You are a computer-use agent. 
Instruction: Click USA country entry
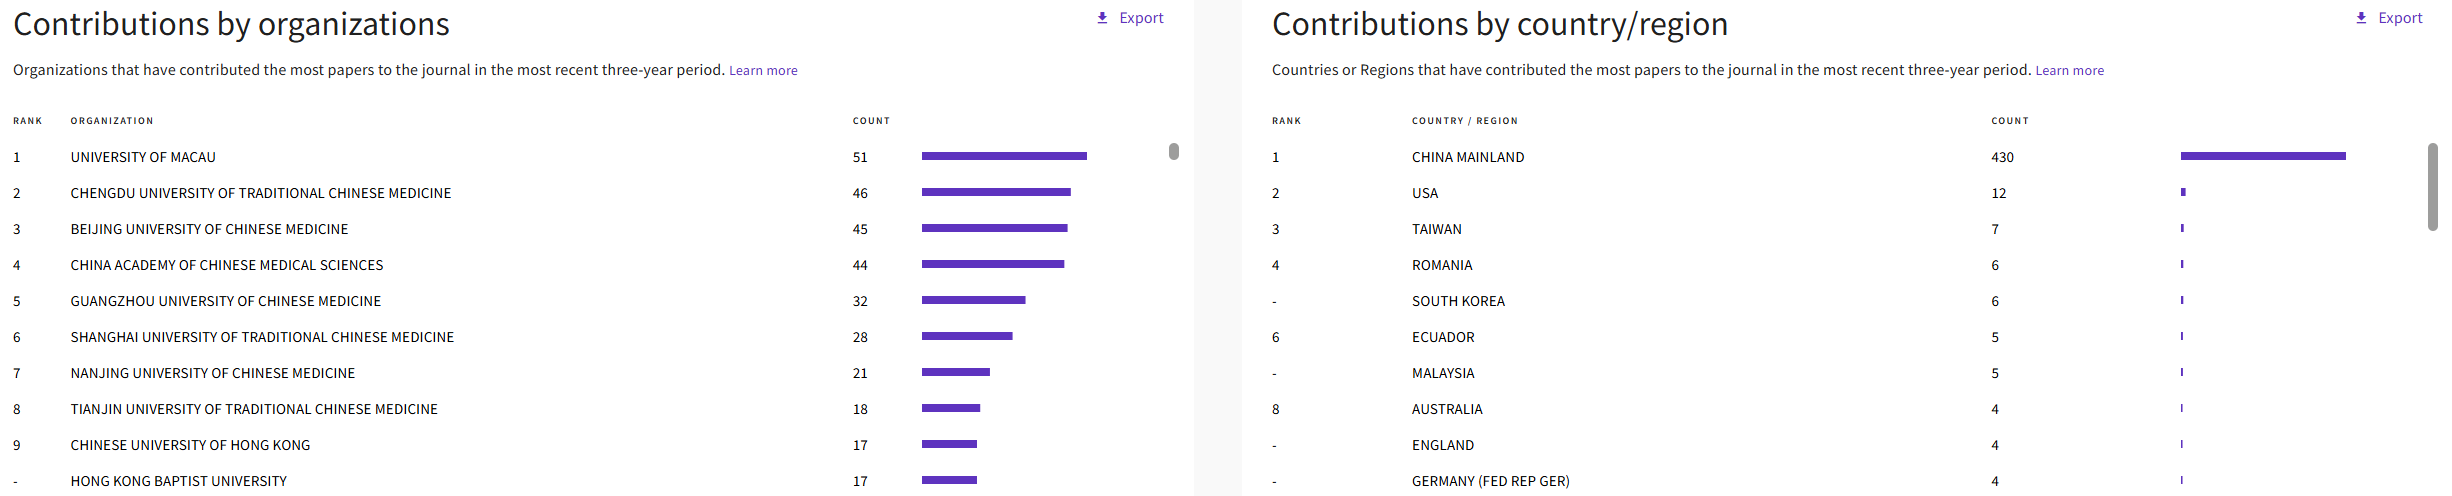tap(1425, 193)
